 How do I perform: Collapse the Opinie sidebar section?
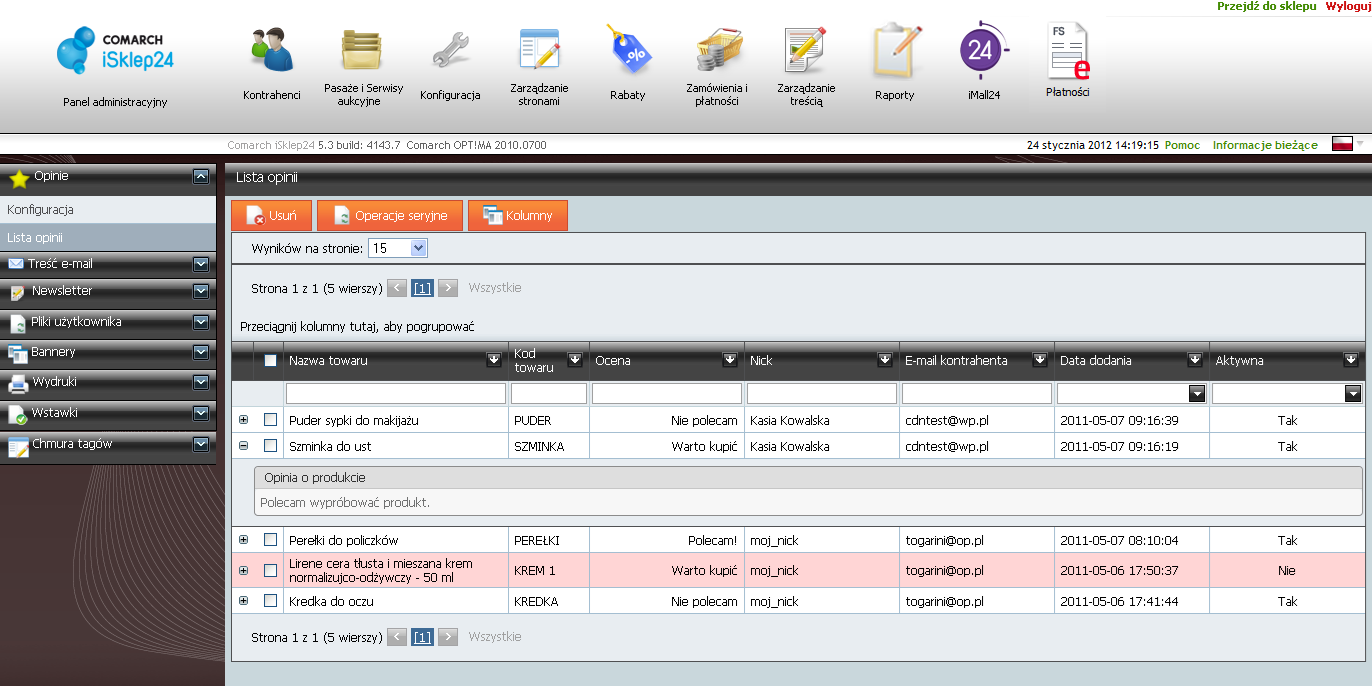pos(201,176)
